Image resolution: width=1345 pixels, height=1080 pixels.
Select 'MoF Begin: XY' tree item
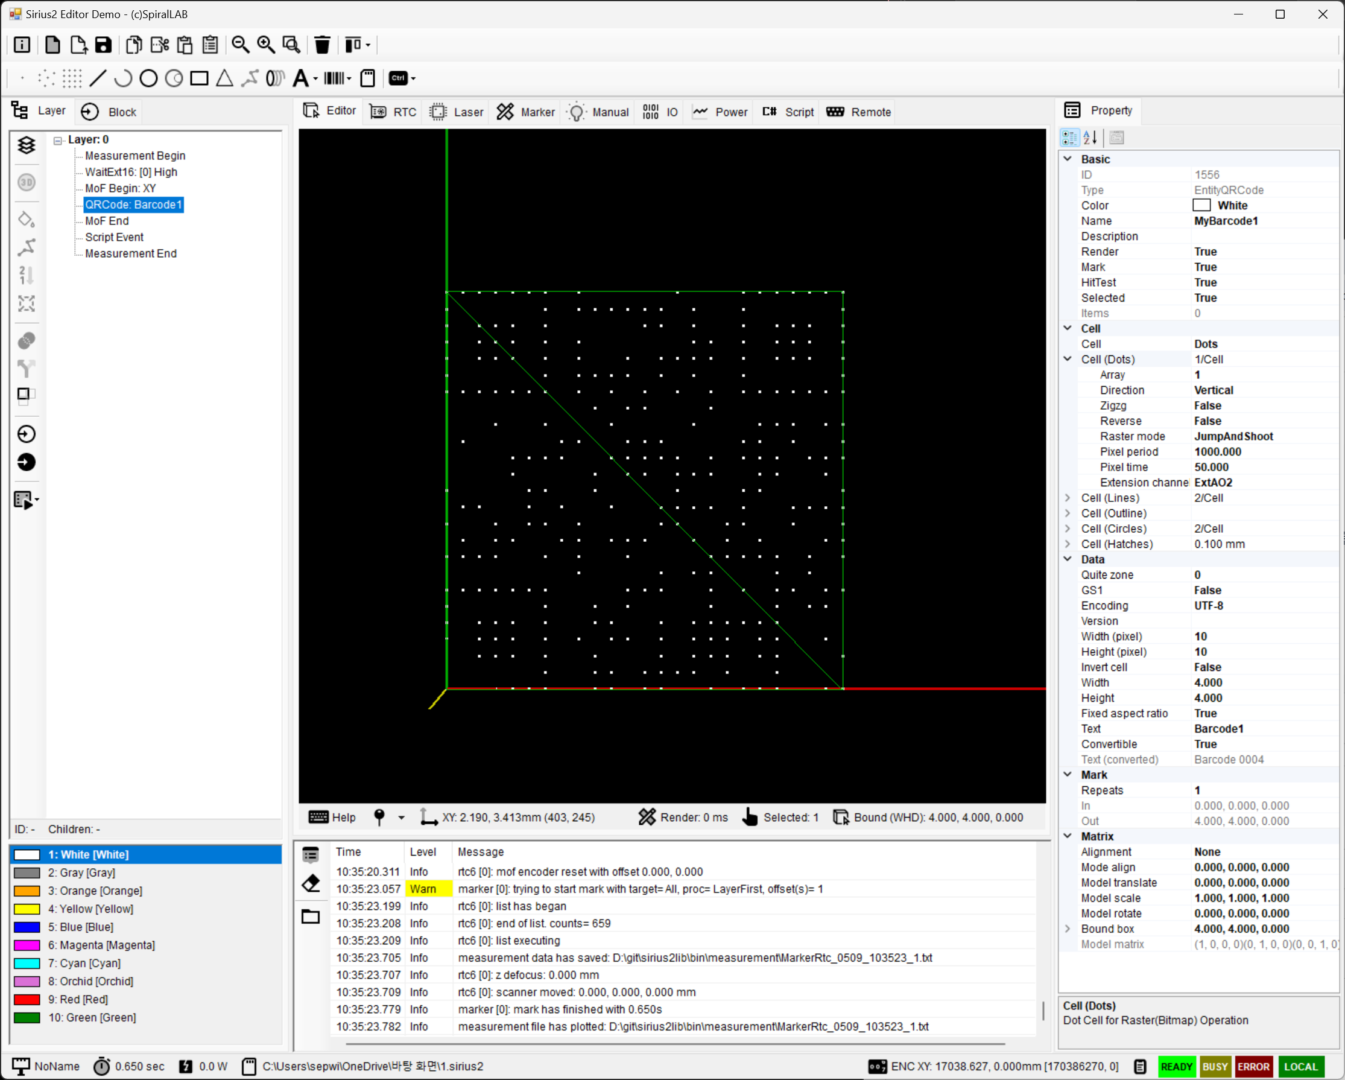coord(120,188)
